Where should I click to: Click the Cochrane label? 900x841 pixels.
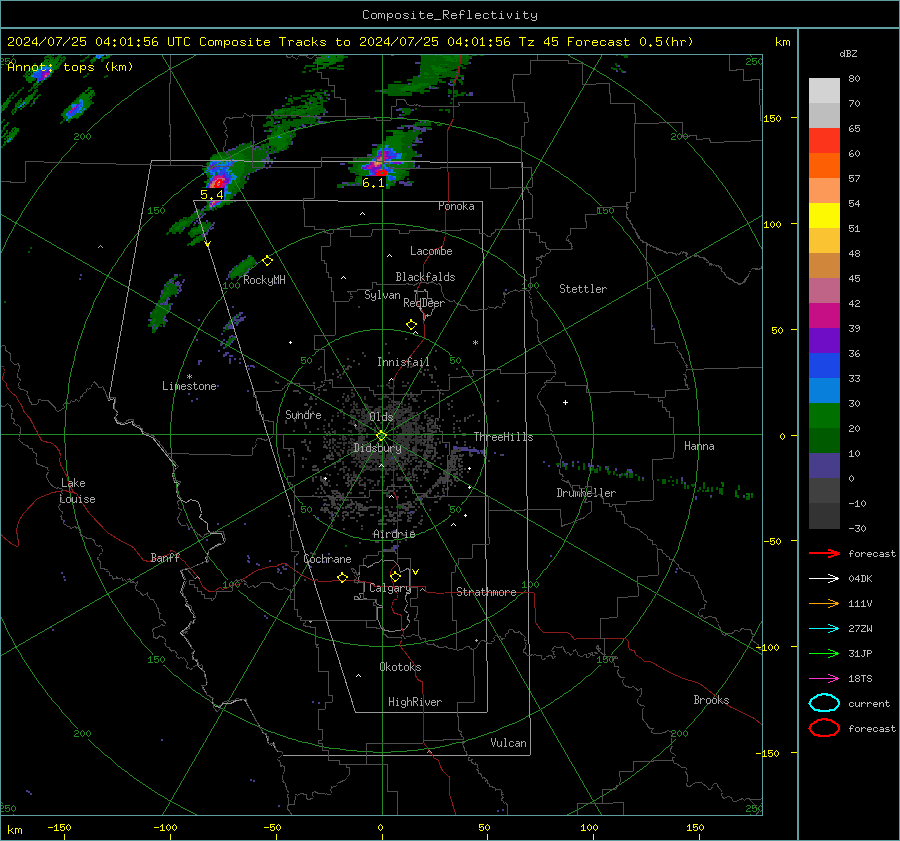pyautogui.click(x=327, y=559)
